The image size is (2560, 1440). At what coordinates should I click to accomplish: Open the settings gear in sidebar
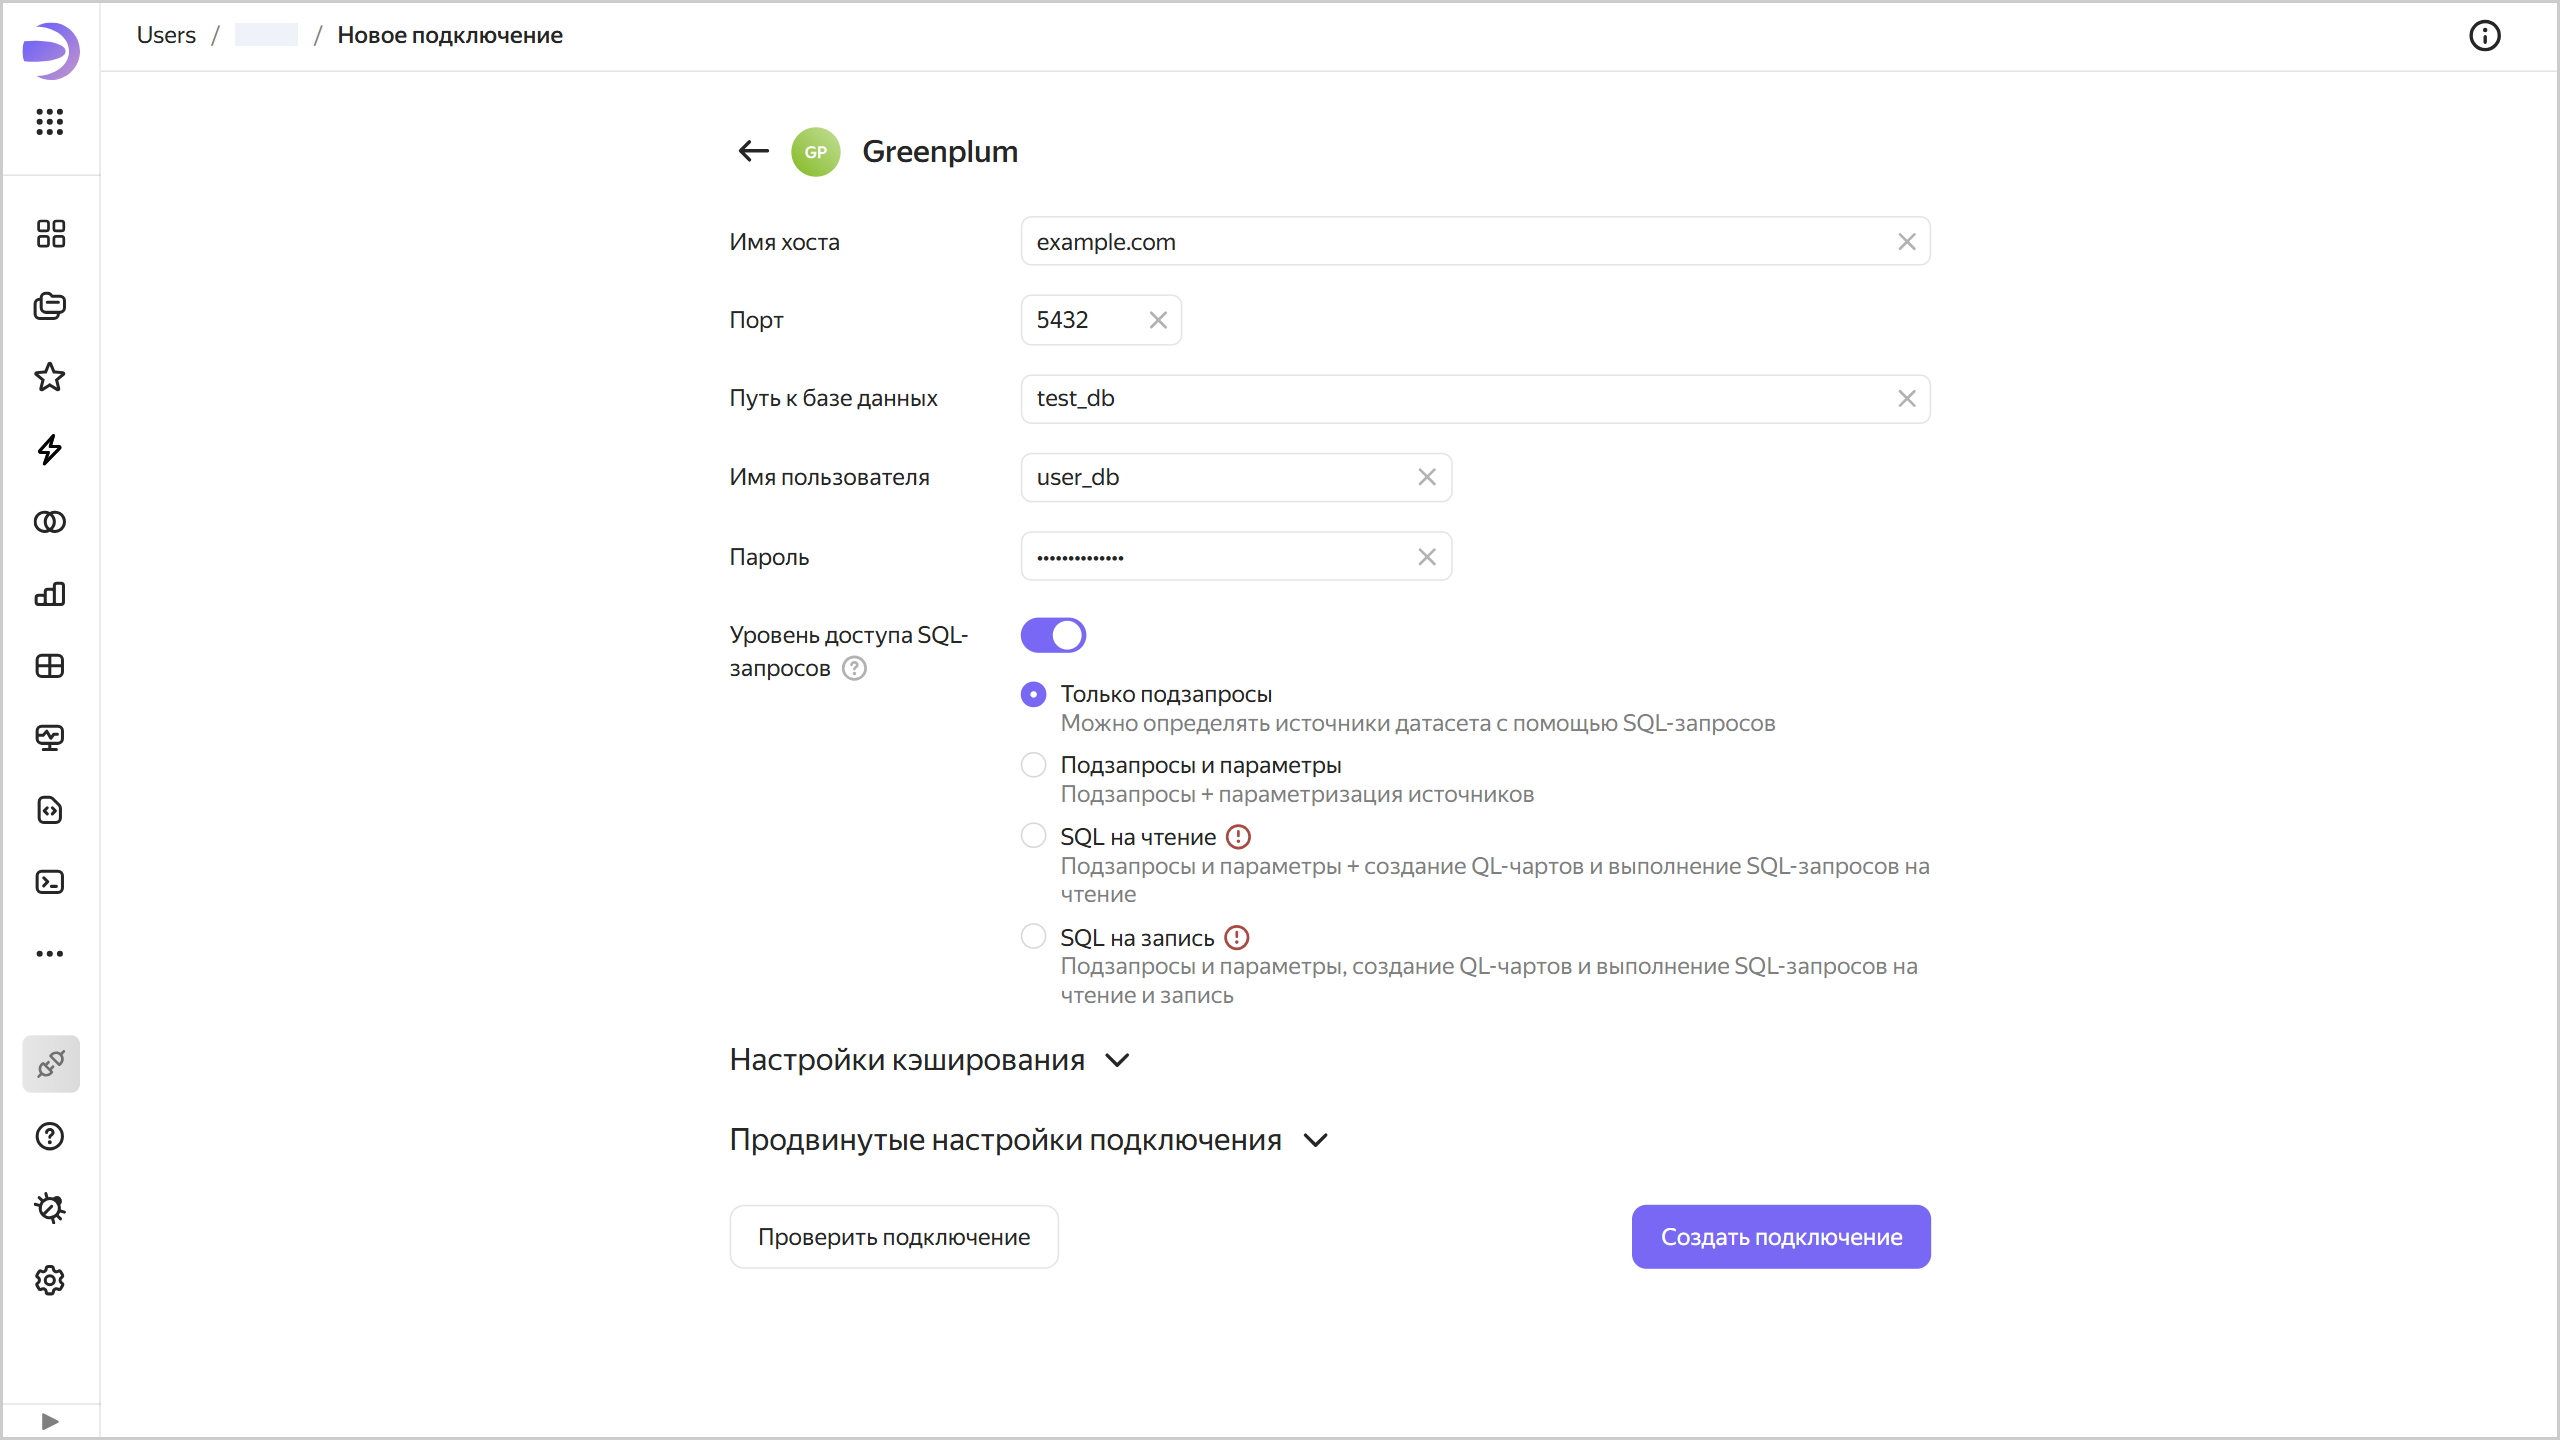(50, 1281)
